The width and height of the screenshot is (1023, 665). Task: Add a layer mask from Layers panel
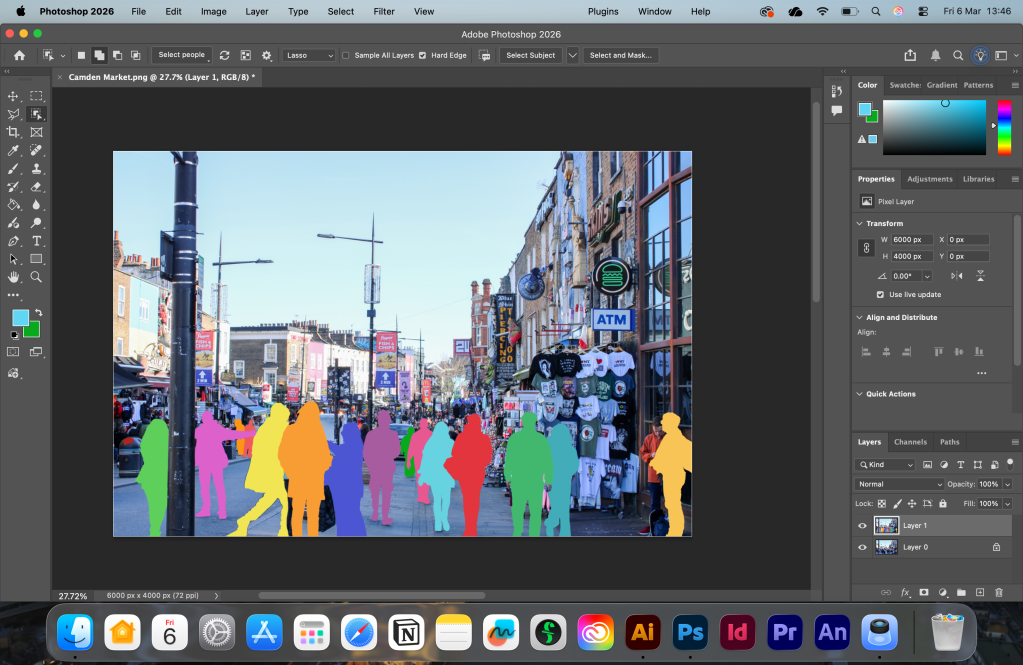[x=923, y=592]
